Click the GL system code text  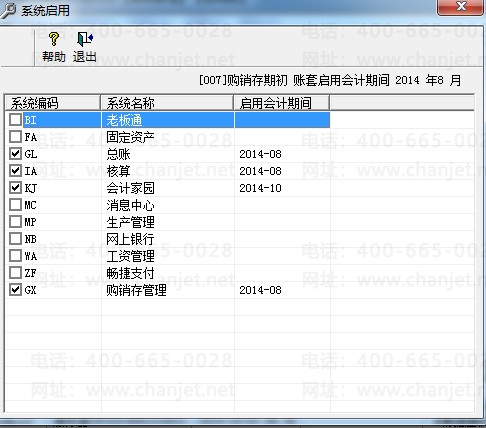(x=31, y=154)
